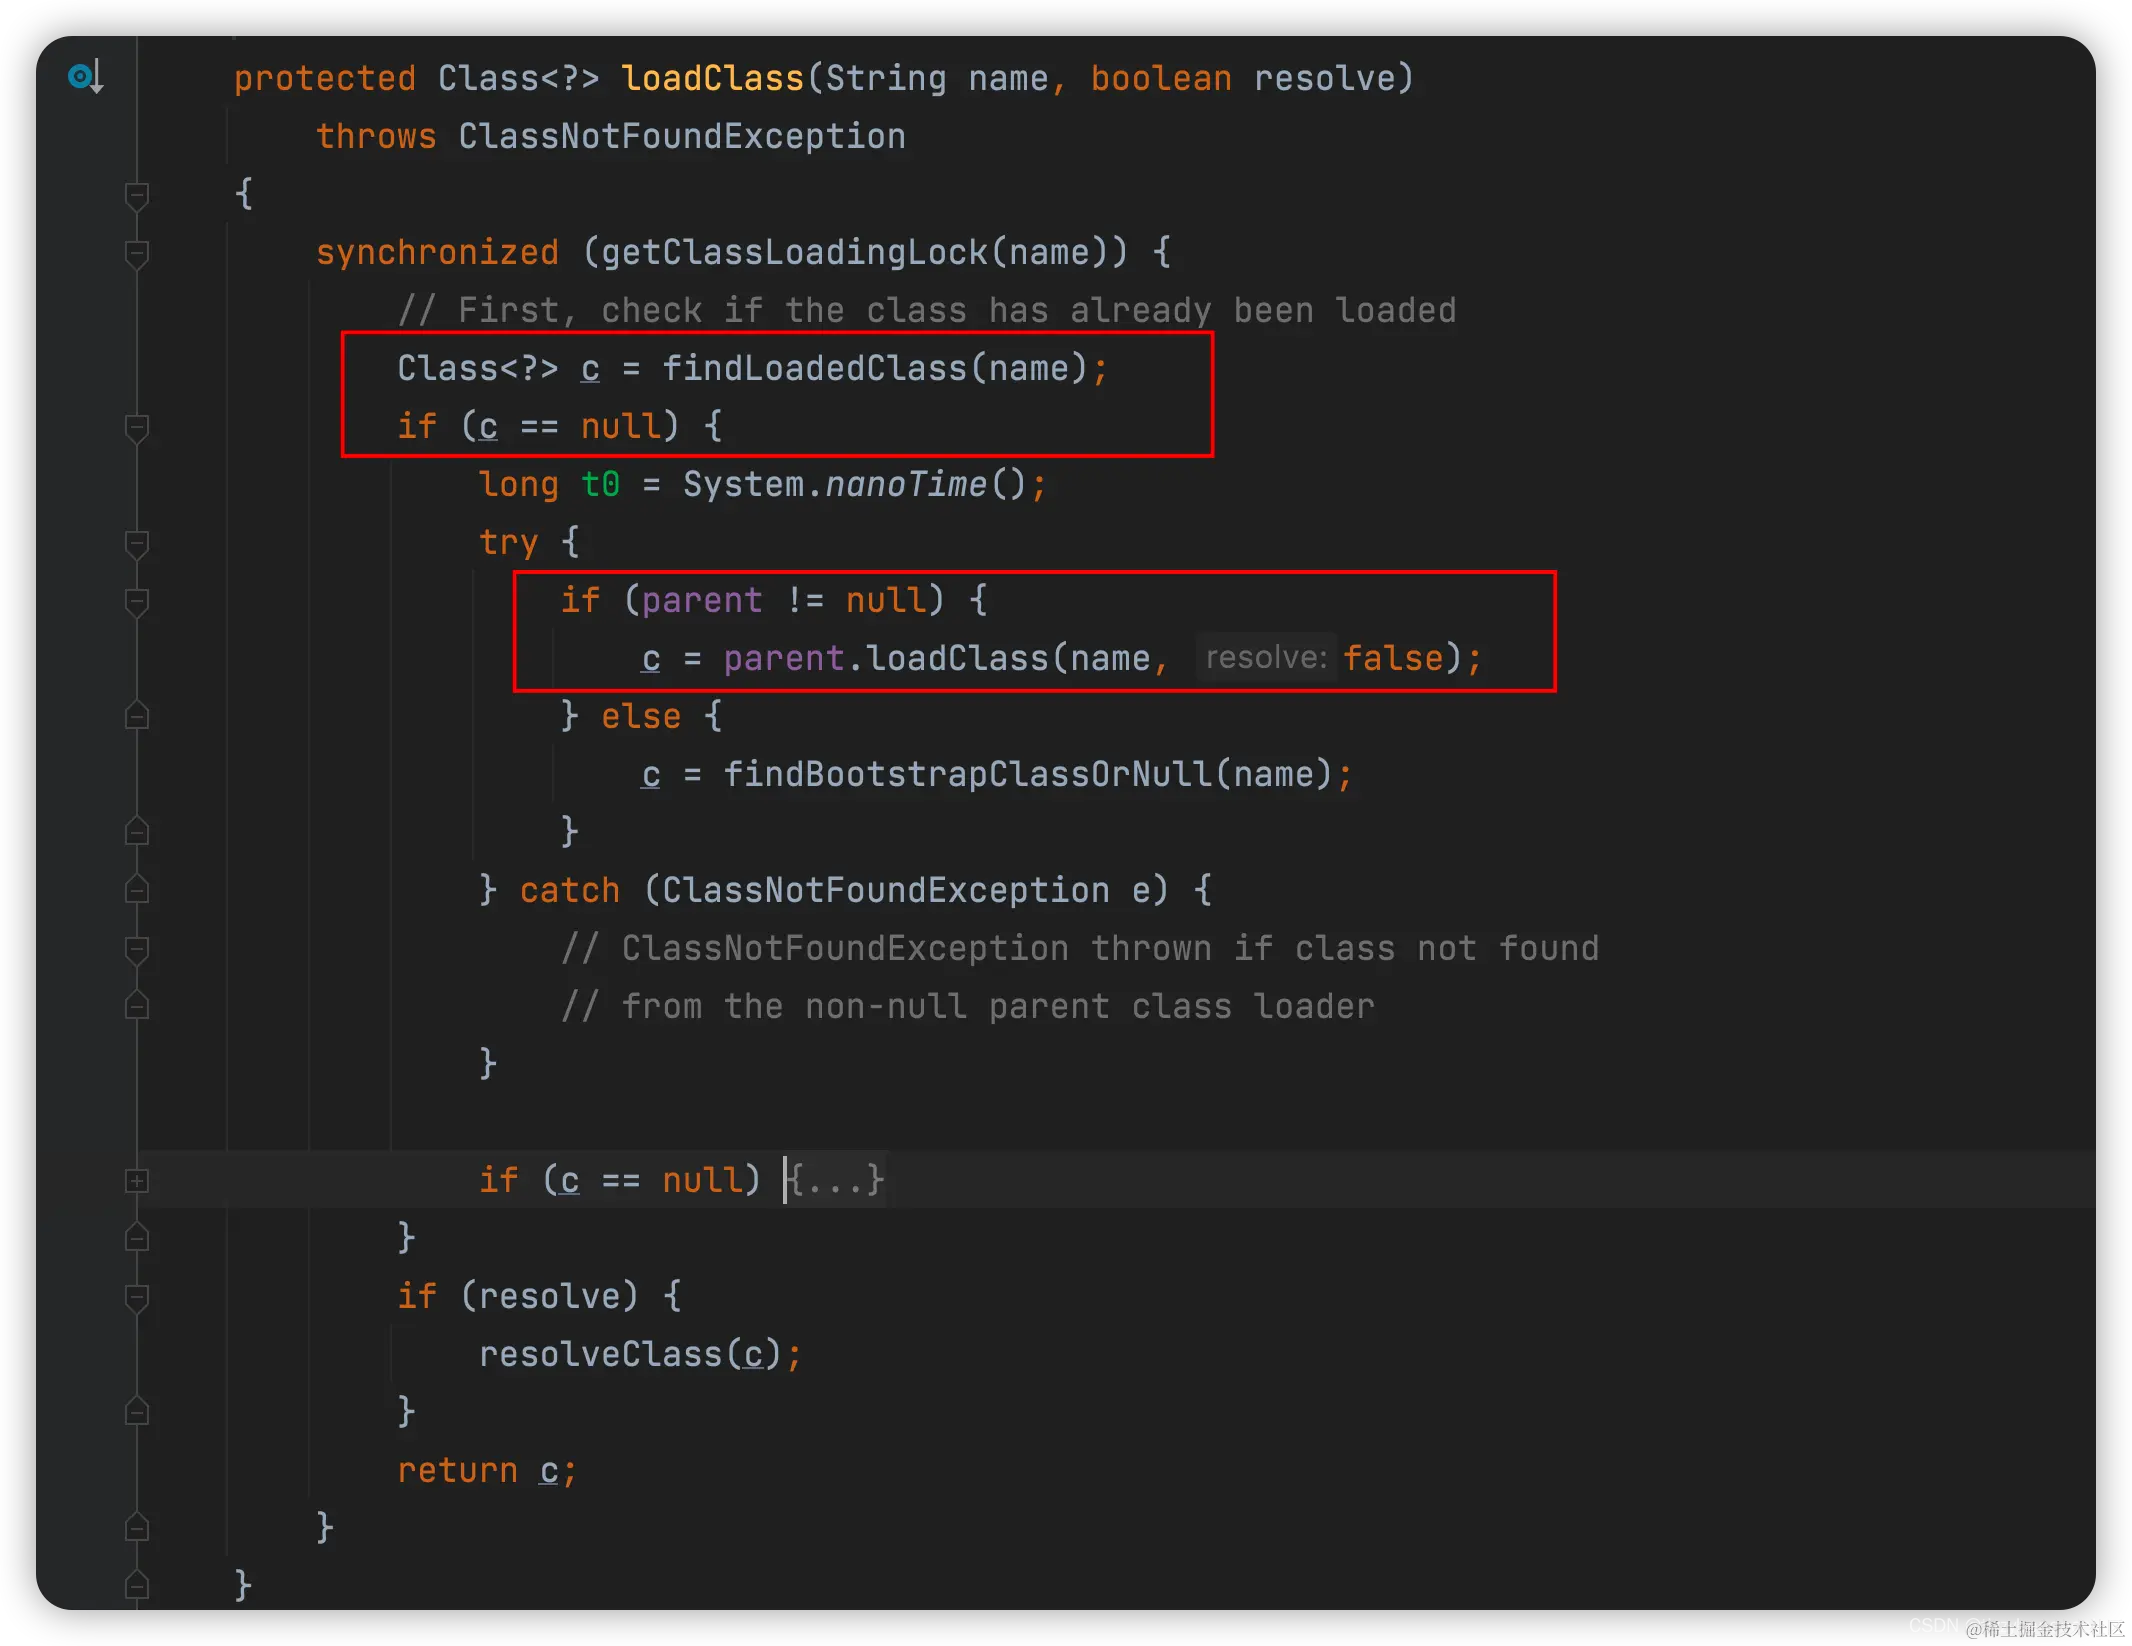The width and height of the screenshot is (2132, 1646).
Task: Collapse the first 'if (c == null) {' fold marker
Action: [137, 427]
